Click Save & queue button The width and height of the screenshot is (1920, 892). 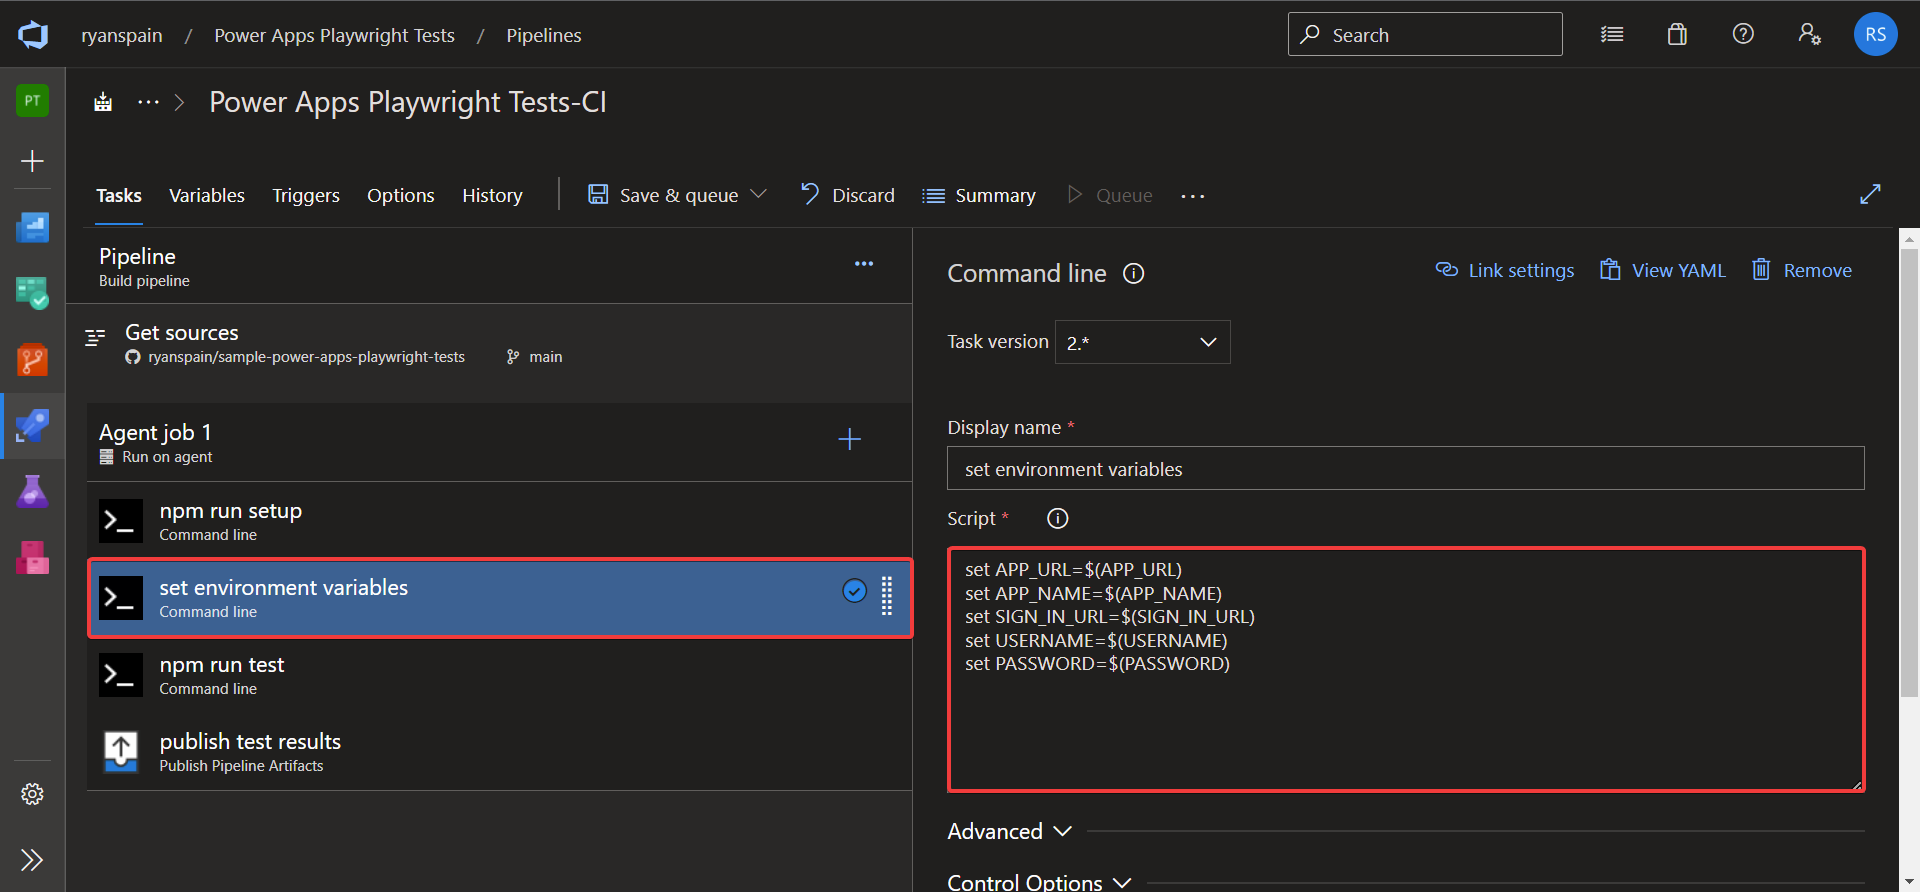point(663,195)
